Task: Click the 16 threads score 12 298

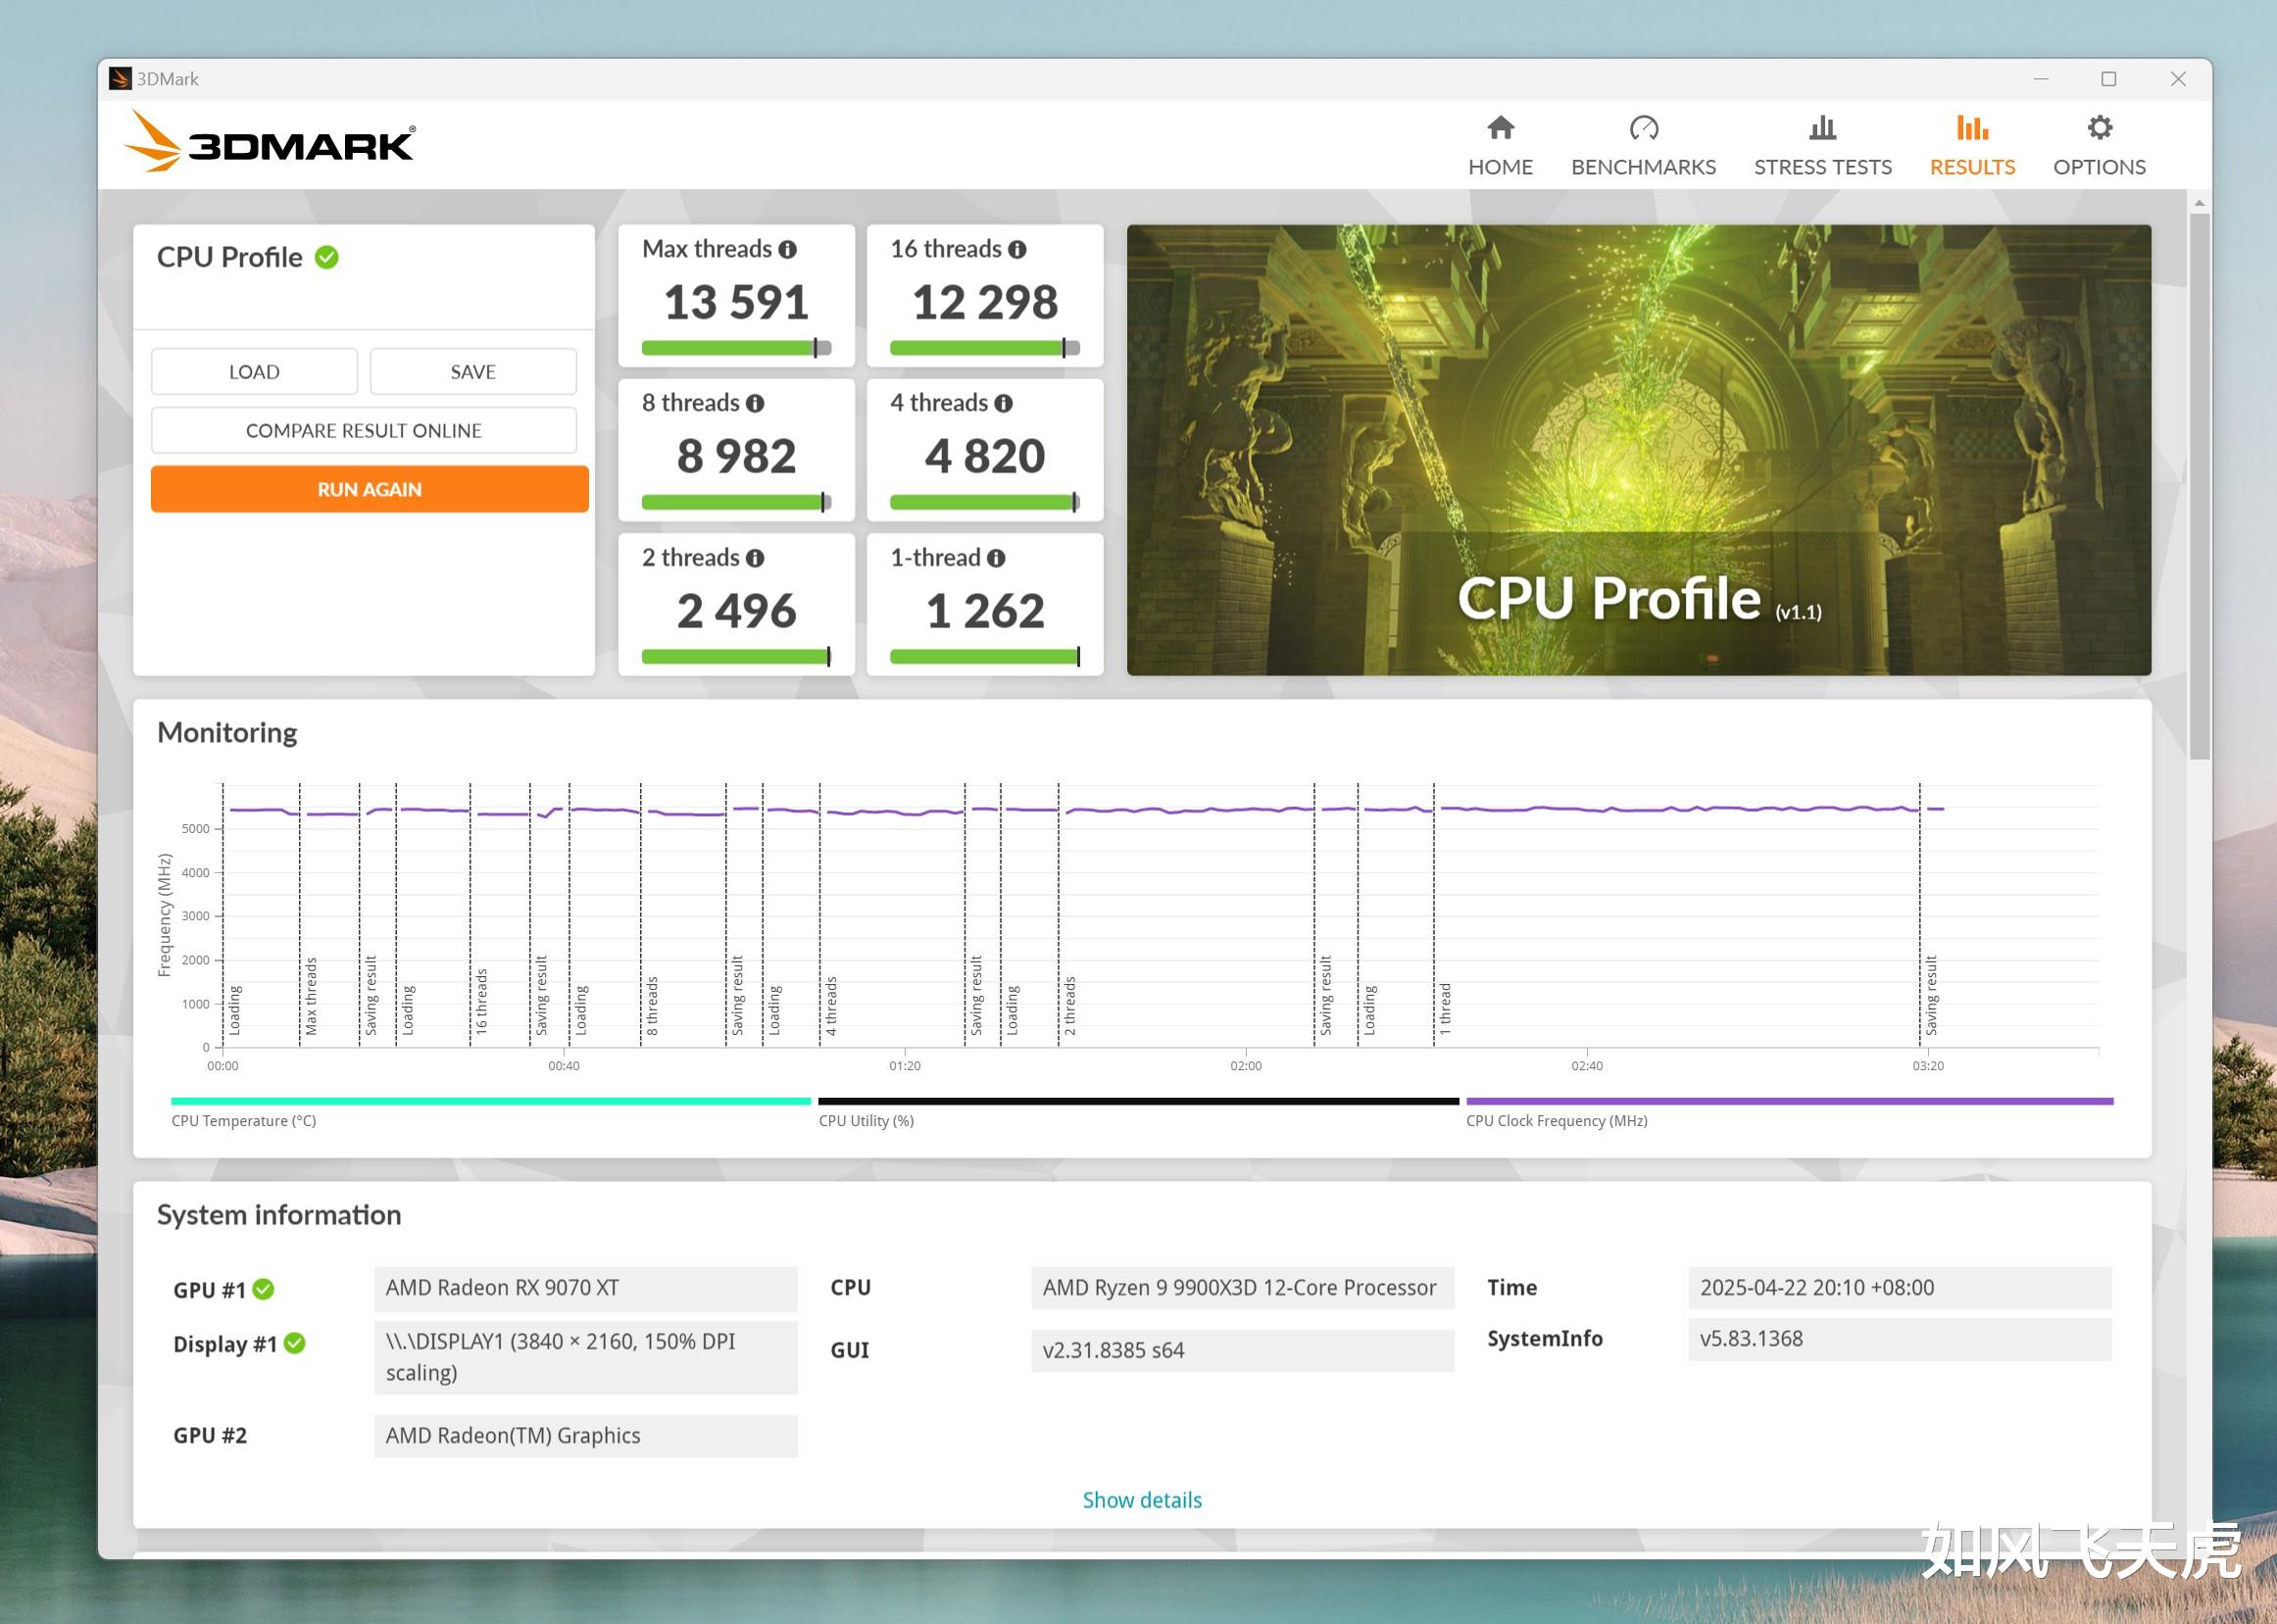Action: (x=985, y=302)
